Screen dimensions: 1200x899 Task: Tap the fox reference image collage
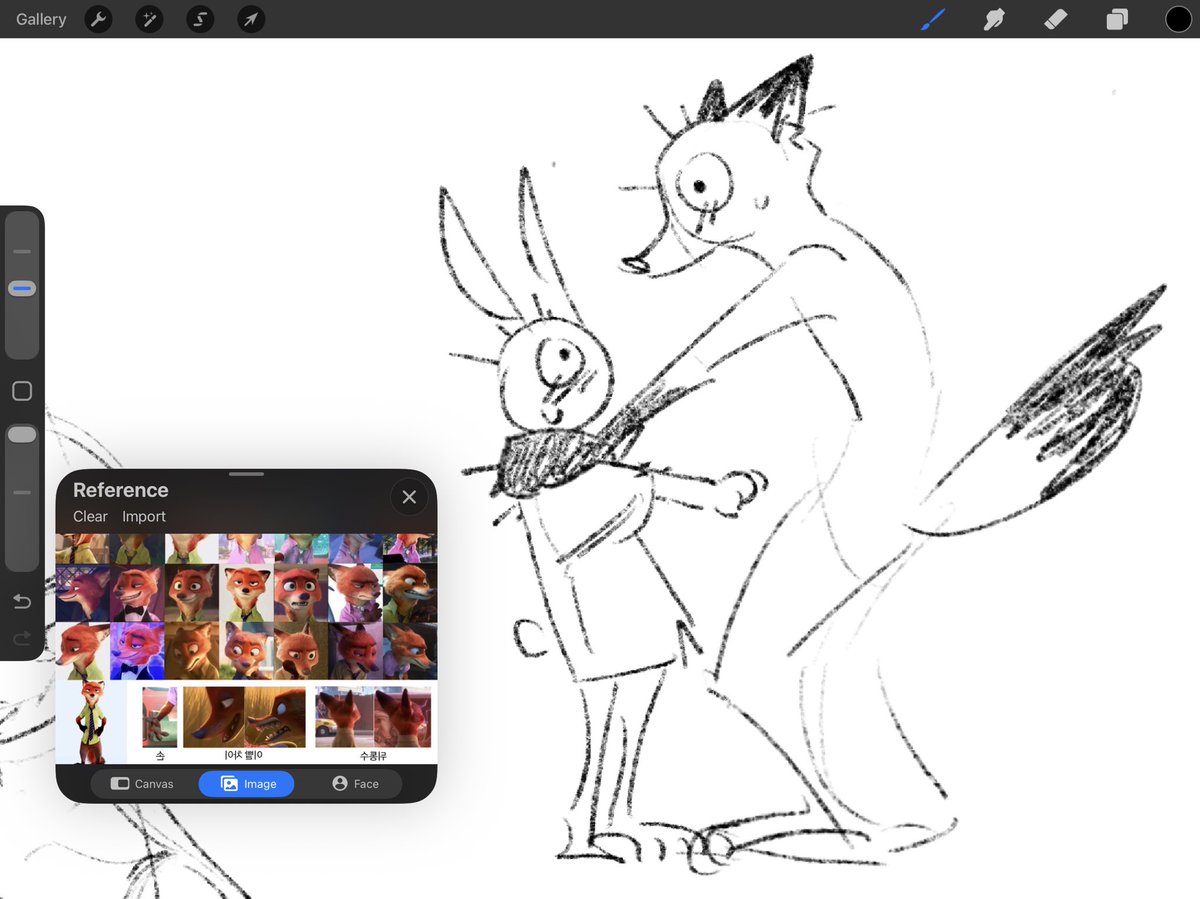pyautogui.click(x=246, y=648)
